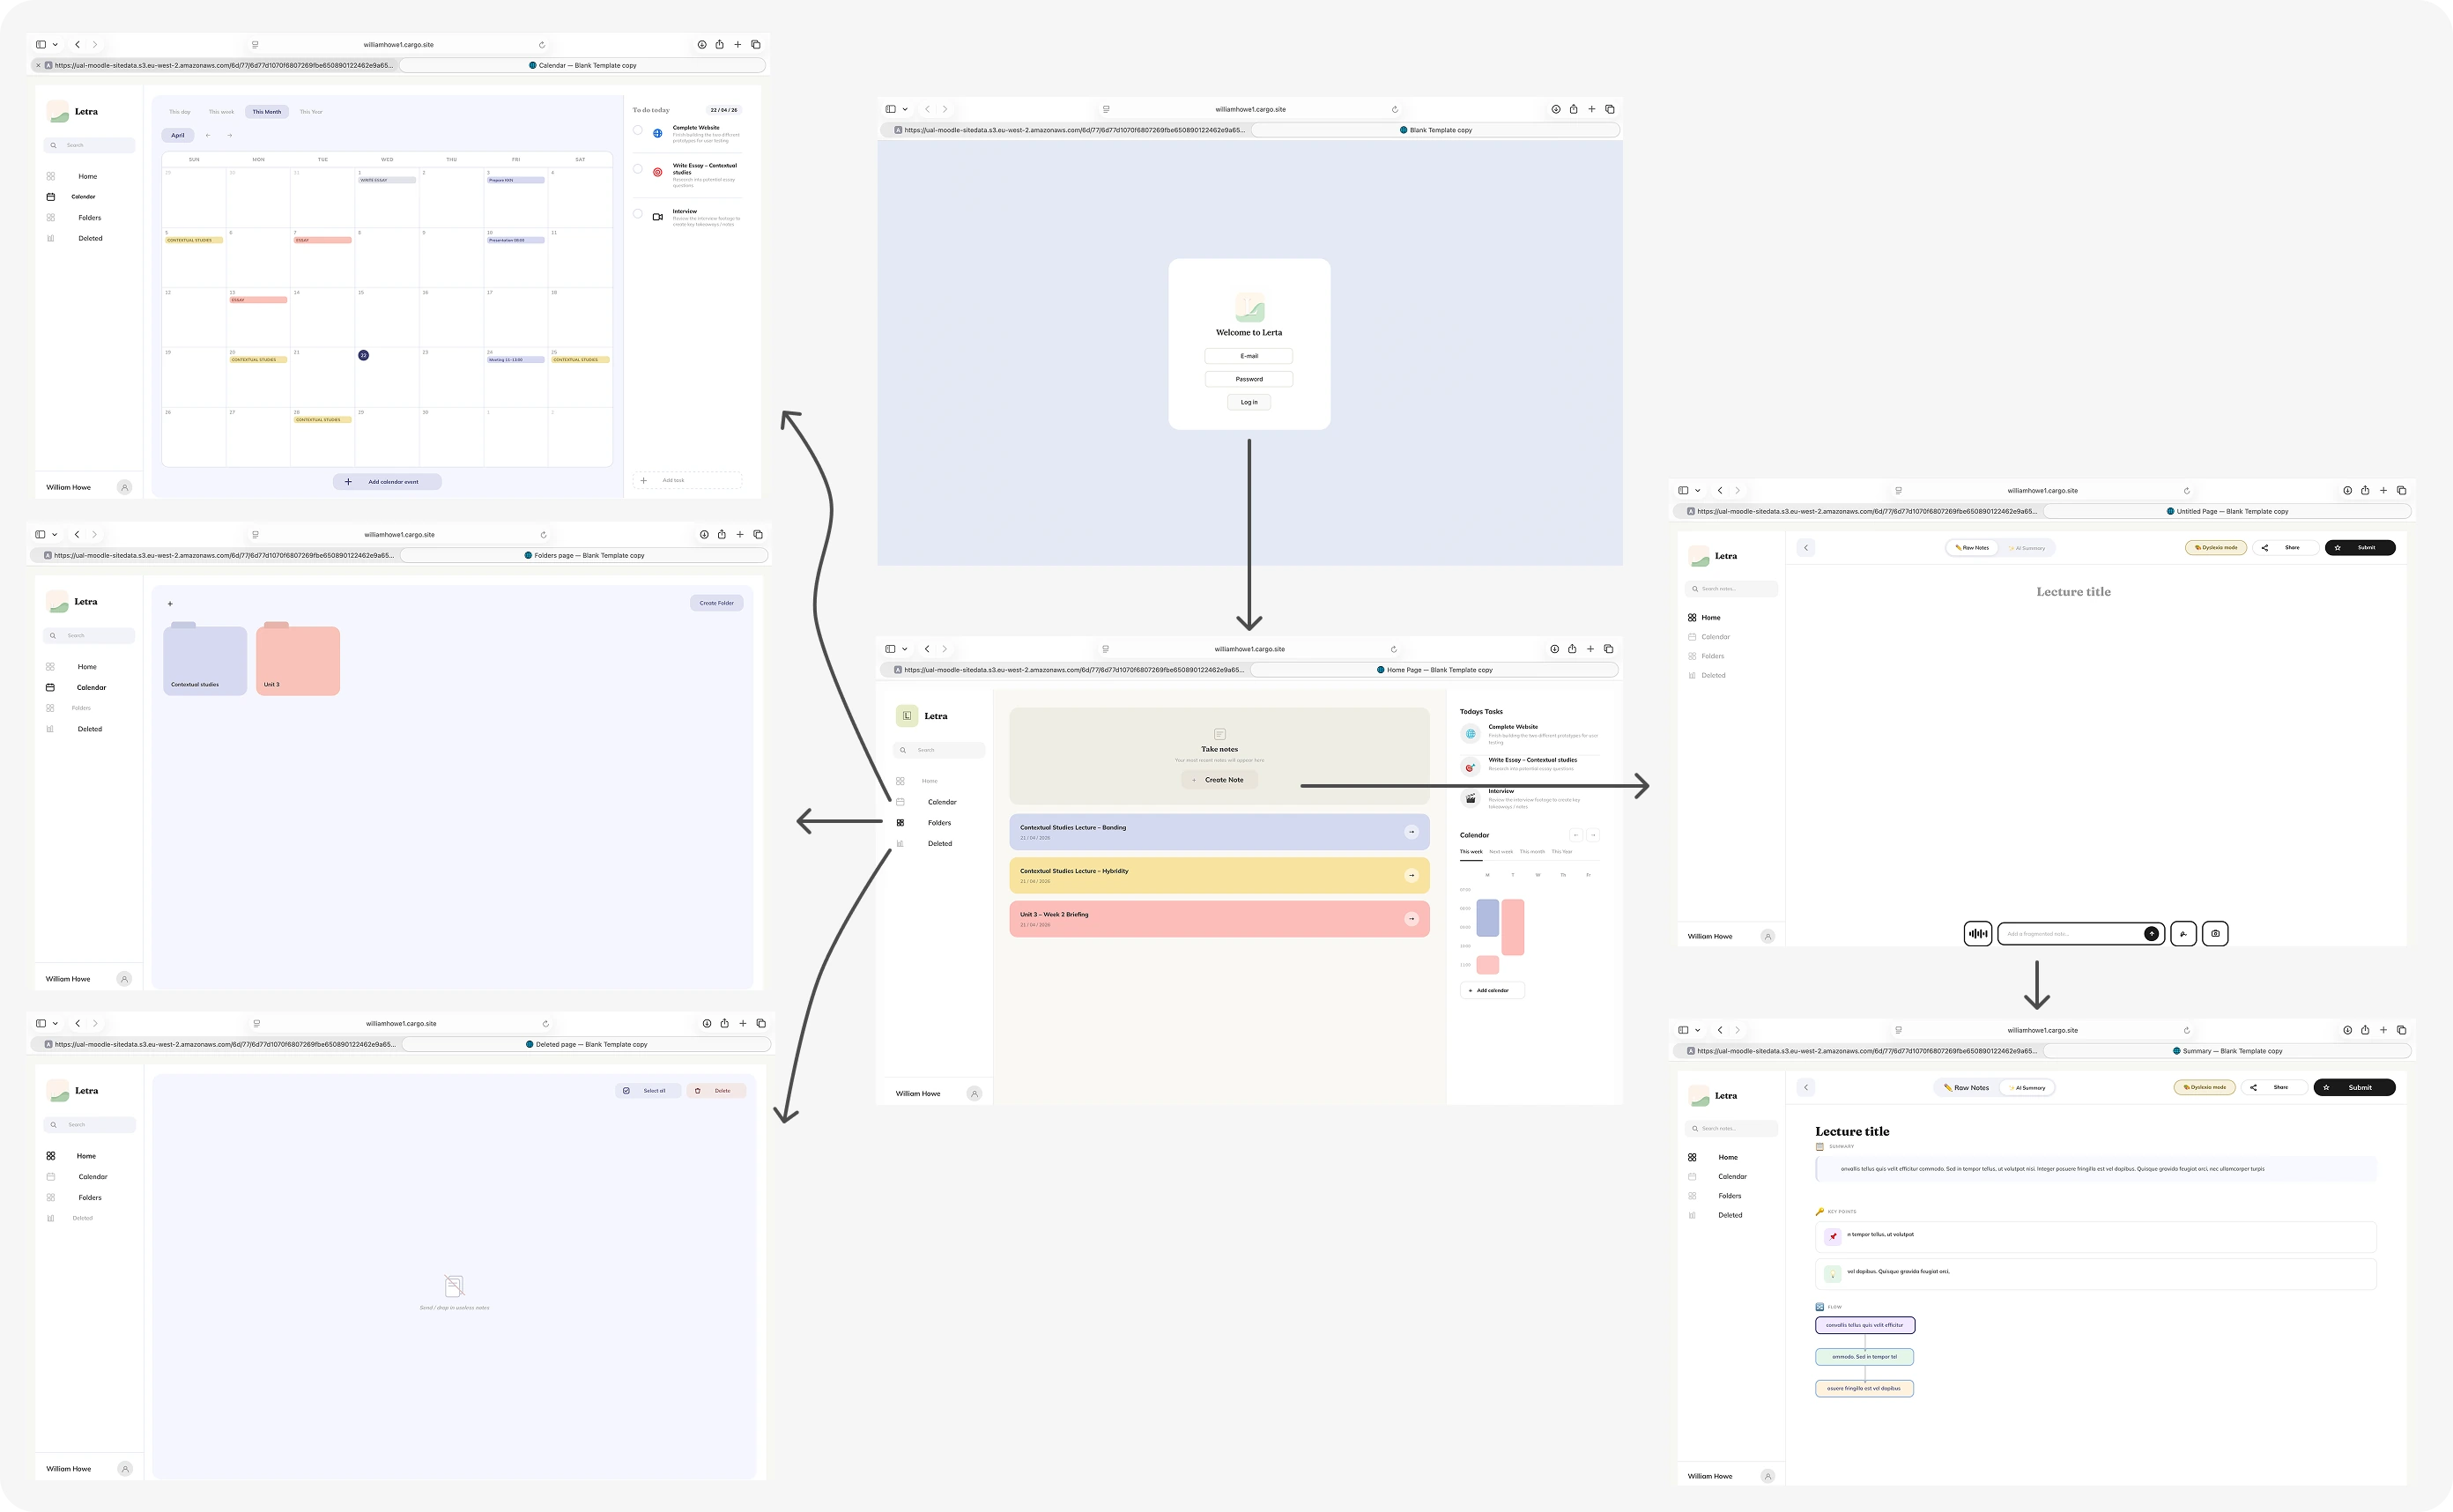Open Unit 3 – Week 2 Briefing arrow

coord(1411,919)
